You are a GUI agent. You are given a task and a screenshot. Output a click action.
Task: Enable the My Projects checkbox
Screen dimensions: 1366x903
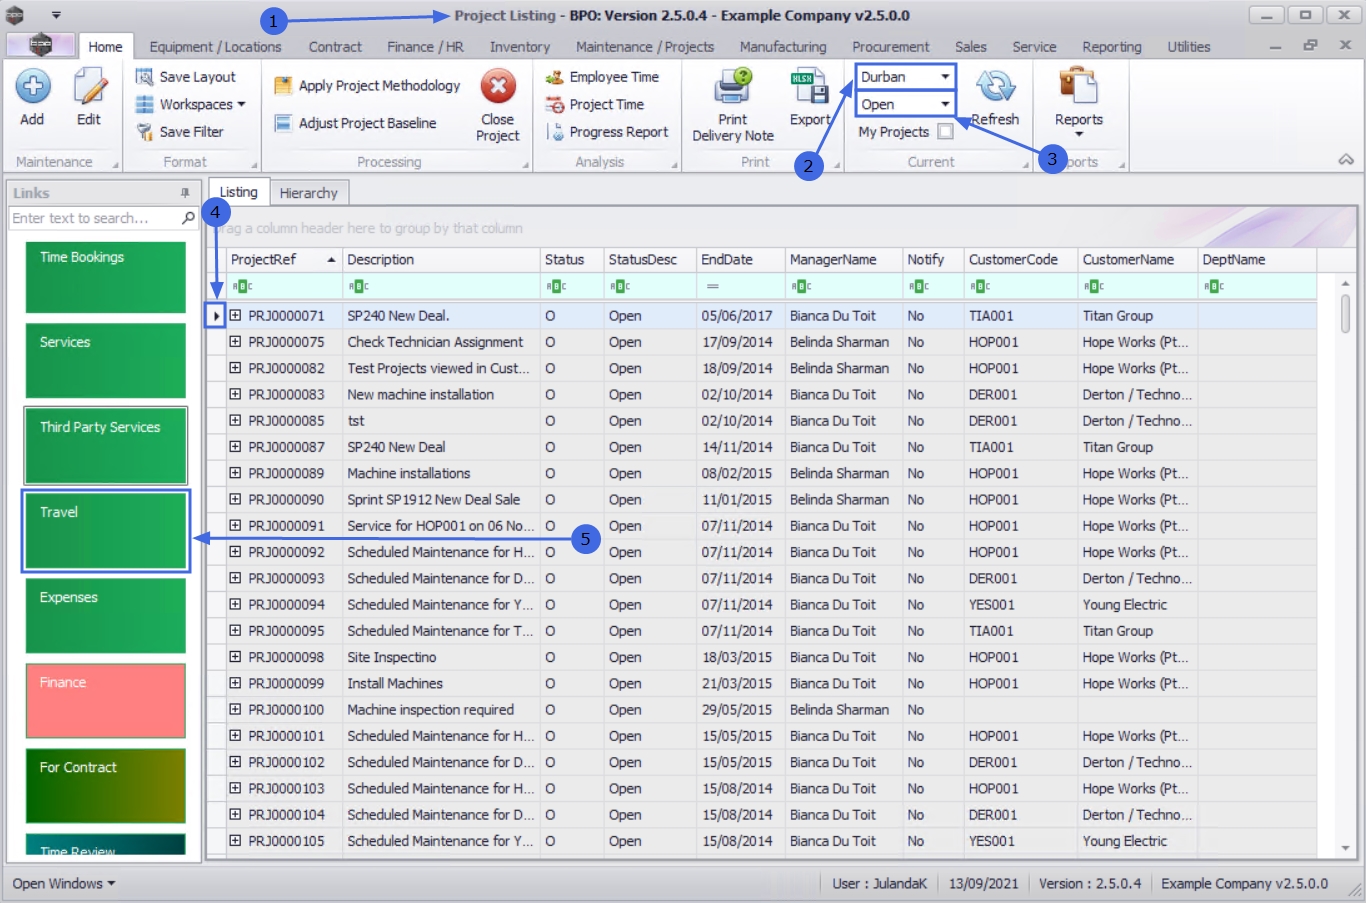click(945, 132)
